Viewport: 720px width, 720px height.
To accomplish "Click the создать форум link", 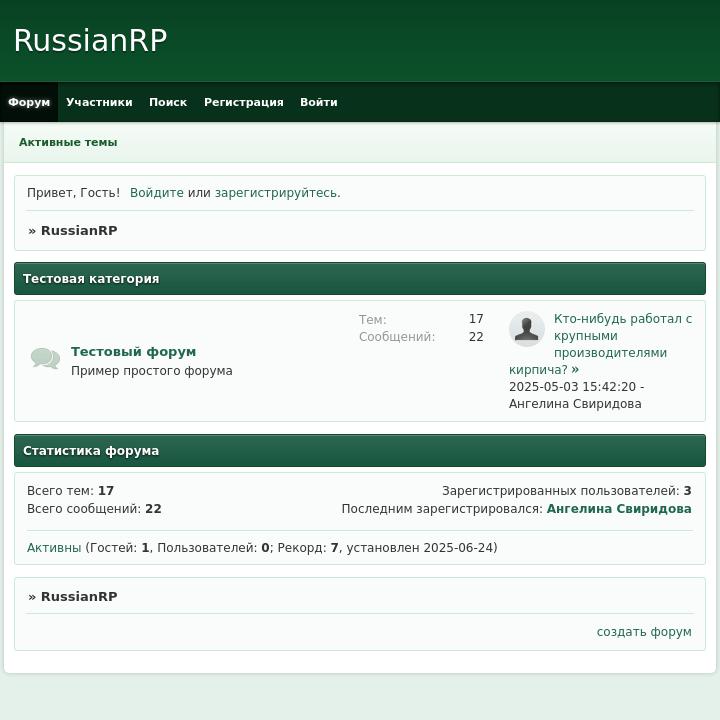I will [x=643, y=632].
